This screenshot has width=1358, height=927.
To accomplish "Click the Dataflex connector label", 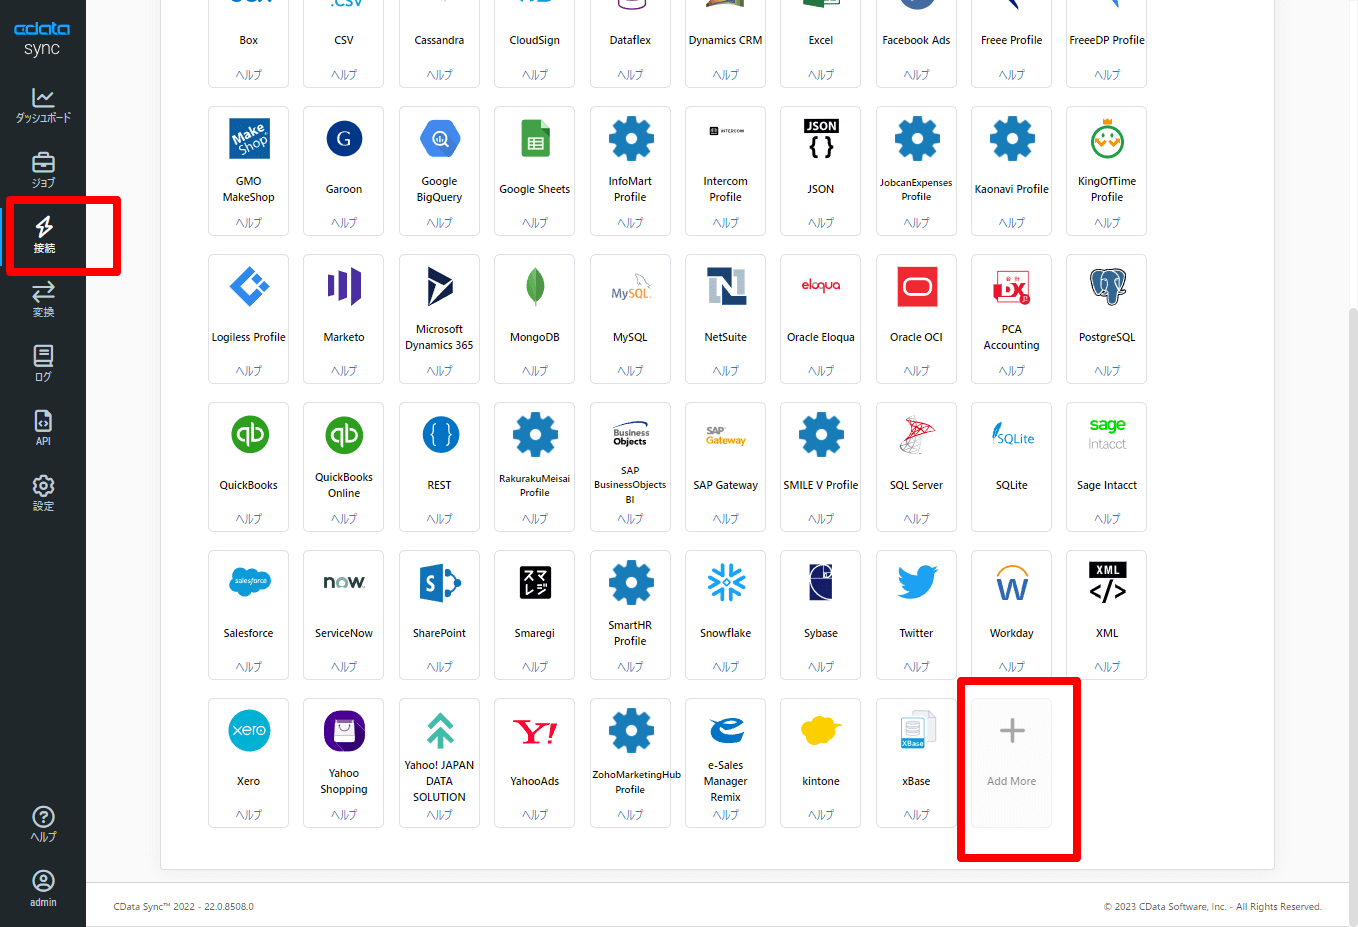I will pyautogui.click(x=631, y=41).
